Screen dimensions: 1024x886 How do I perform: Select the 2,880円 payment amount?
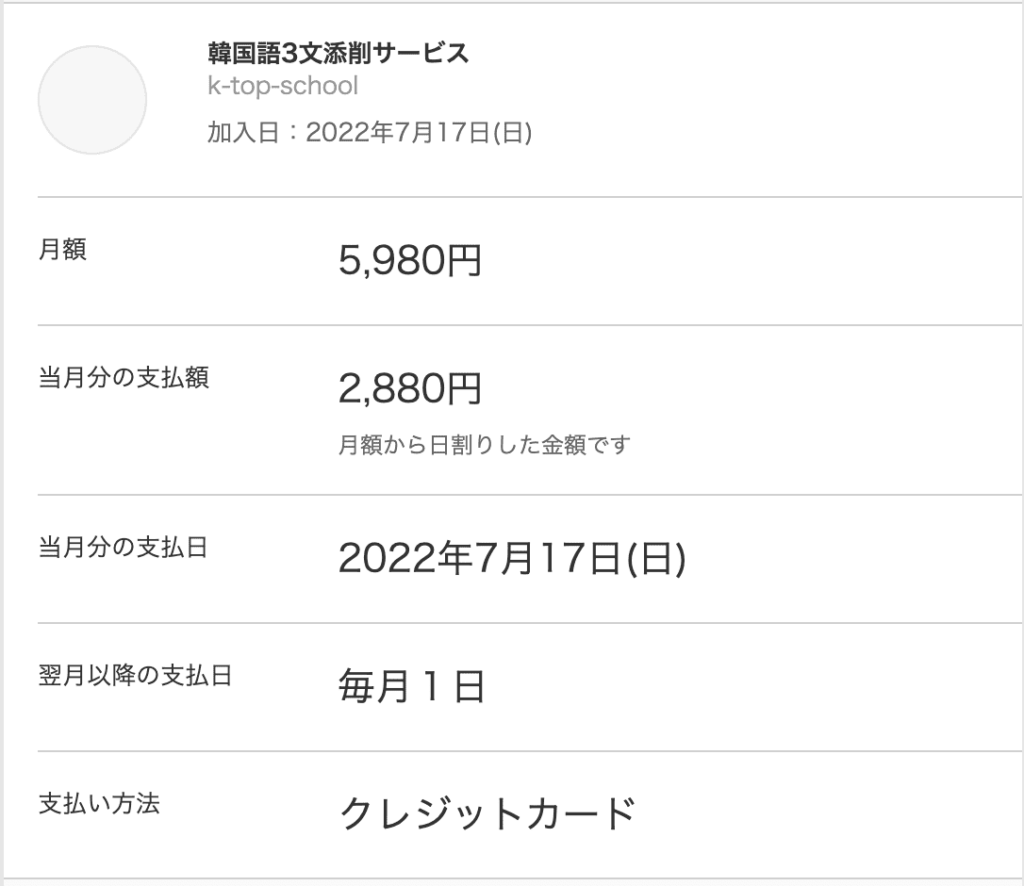pyautogui.click(x=409, y=388)
